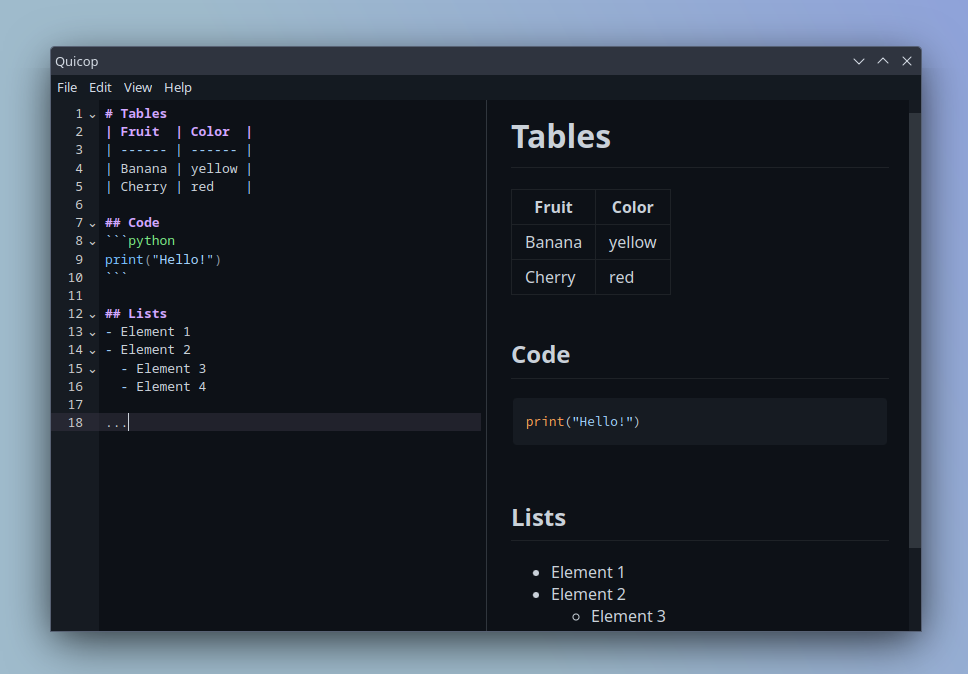Collapse the fold at line 12
This screenshot has height=674, width=968.
point(93,315)
